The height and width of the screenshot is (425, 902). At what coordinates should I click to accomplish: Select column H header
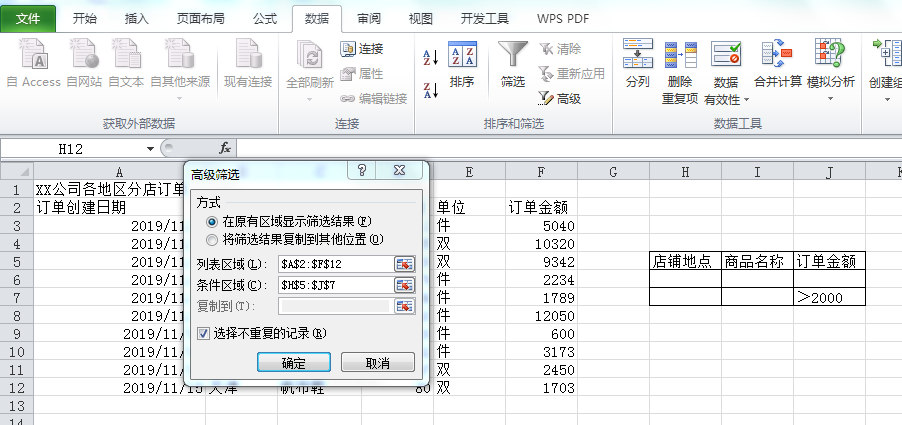coord(685,171)
